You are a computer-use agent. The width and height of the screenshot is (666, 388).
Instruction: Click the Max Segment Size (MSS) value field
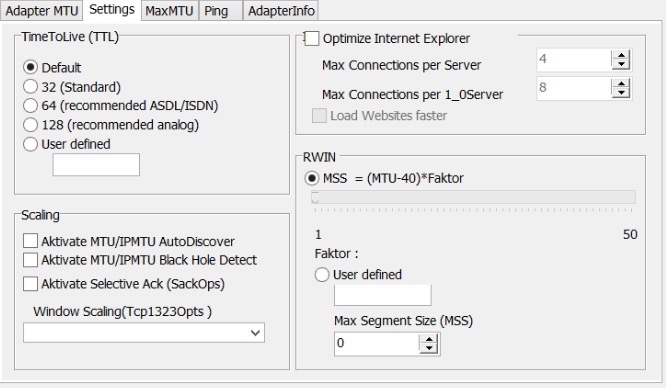coord(376,343)
